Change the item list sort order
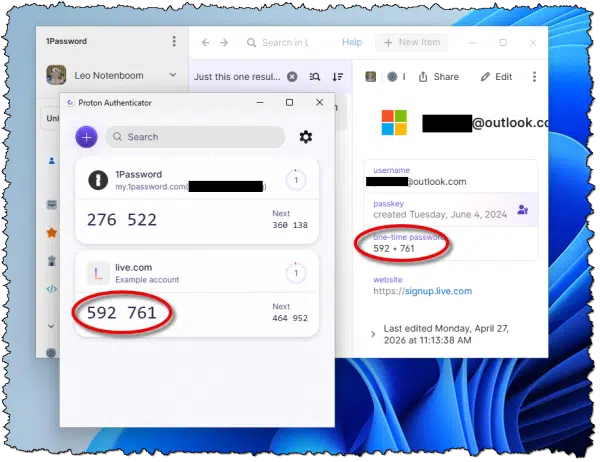This screenshot has height=462, width=600. tap(338, 77)
